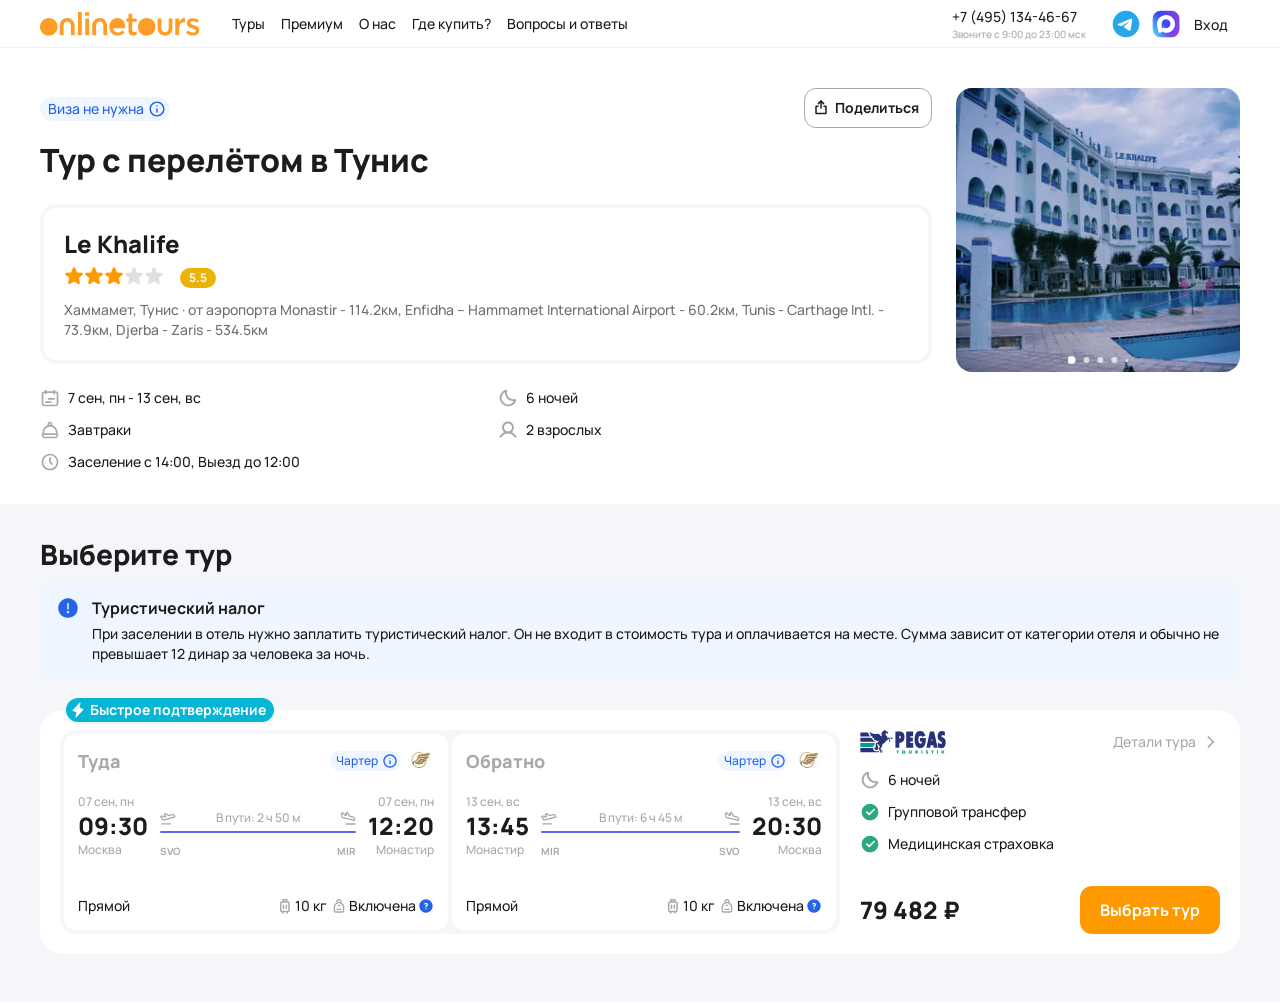Click the hotel star rating
Screen dimensions: 1280x1002
(x=114, y=276)
